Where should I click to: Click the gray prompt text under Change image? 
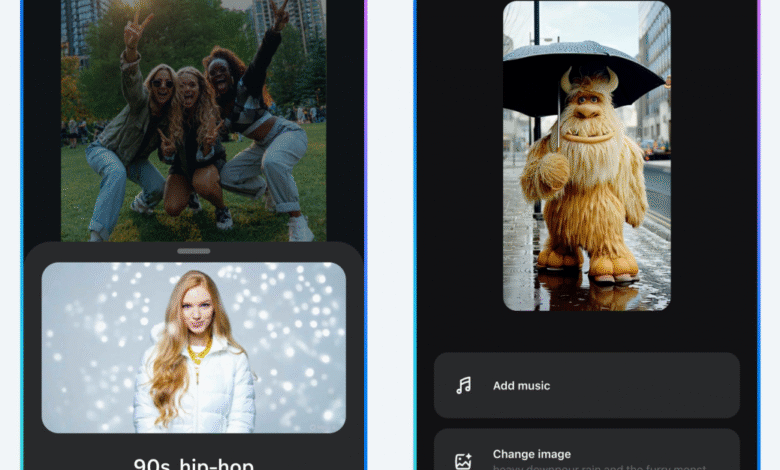point(599,466)
